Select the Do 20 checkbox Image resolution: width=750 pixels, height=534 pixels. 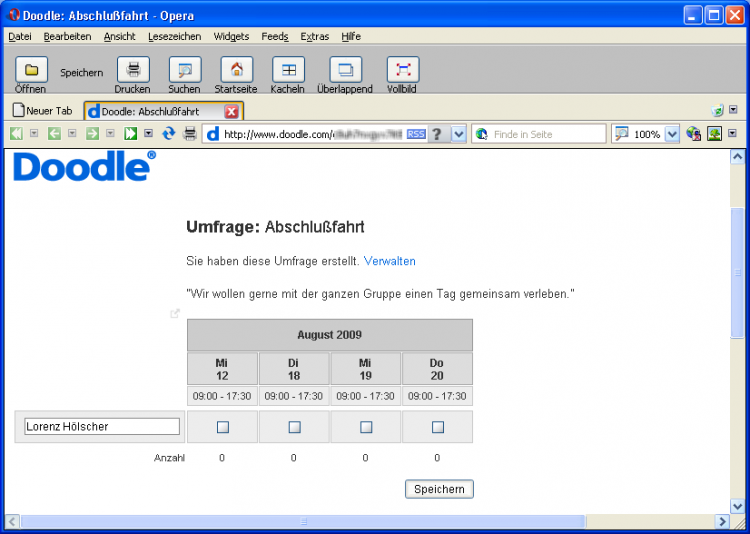point(437,427)
